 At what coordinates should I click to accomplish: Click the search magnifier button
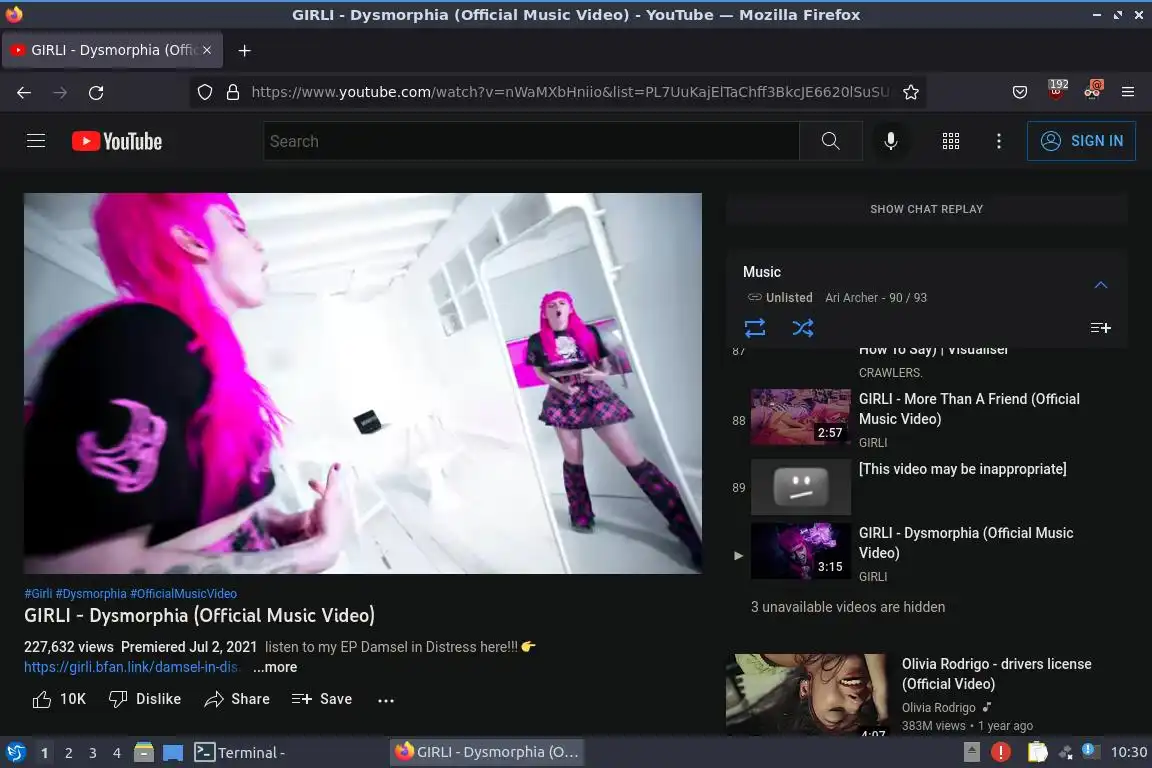[x=830, y=141]
